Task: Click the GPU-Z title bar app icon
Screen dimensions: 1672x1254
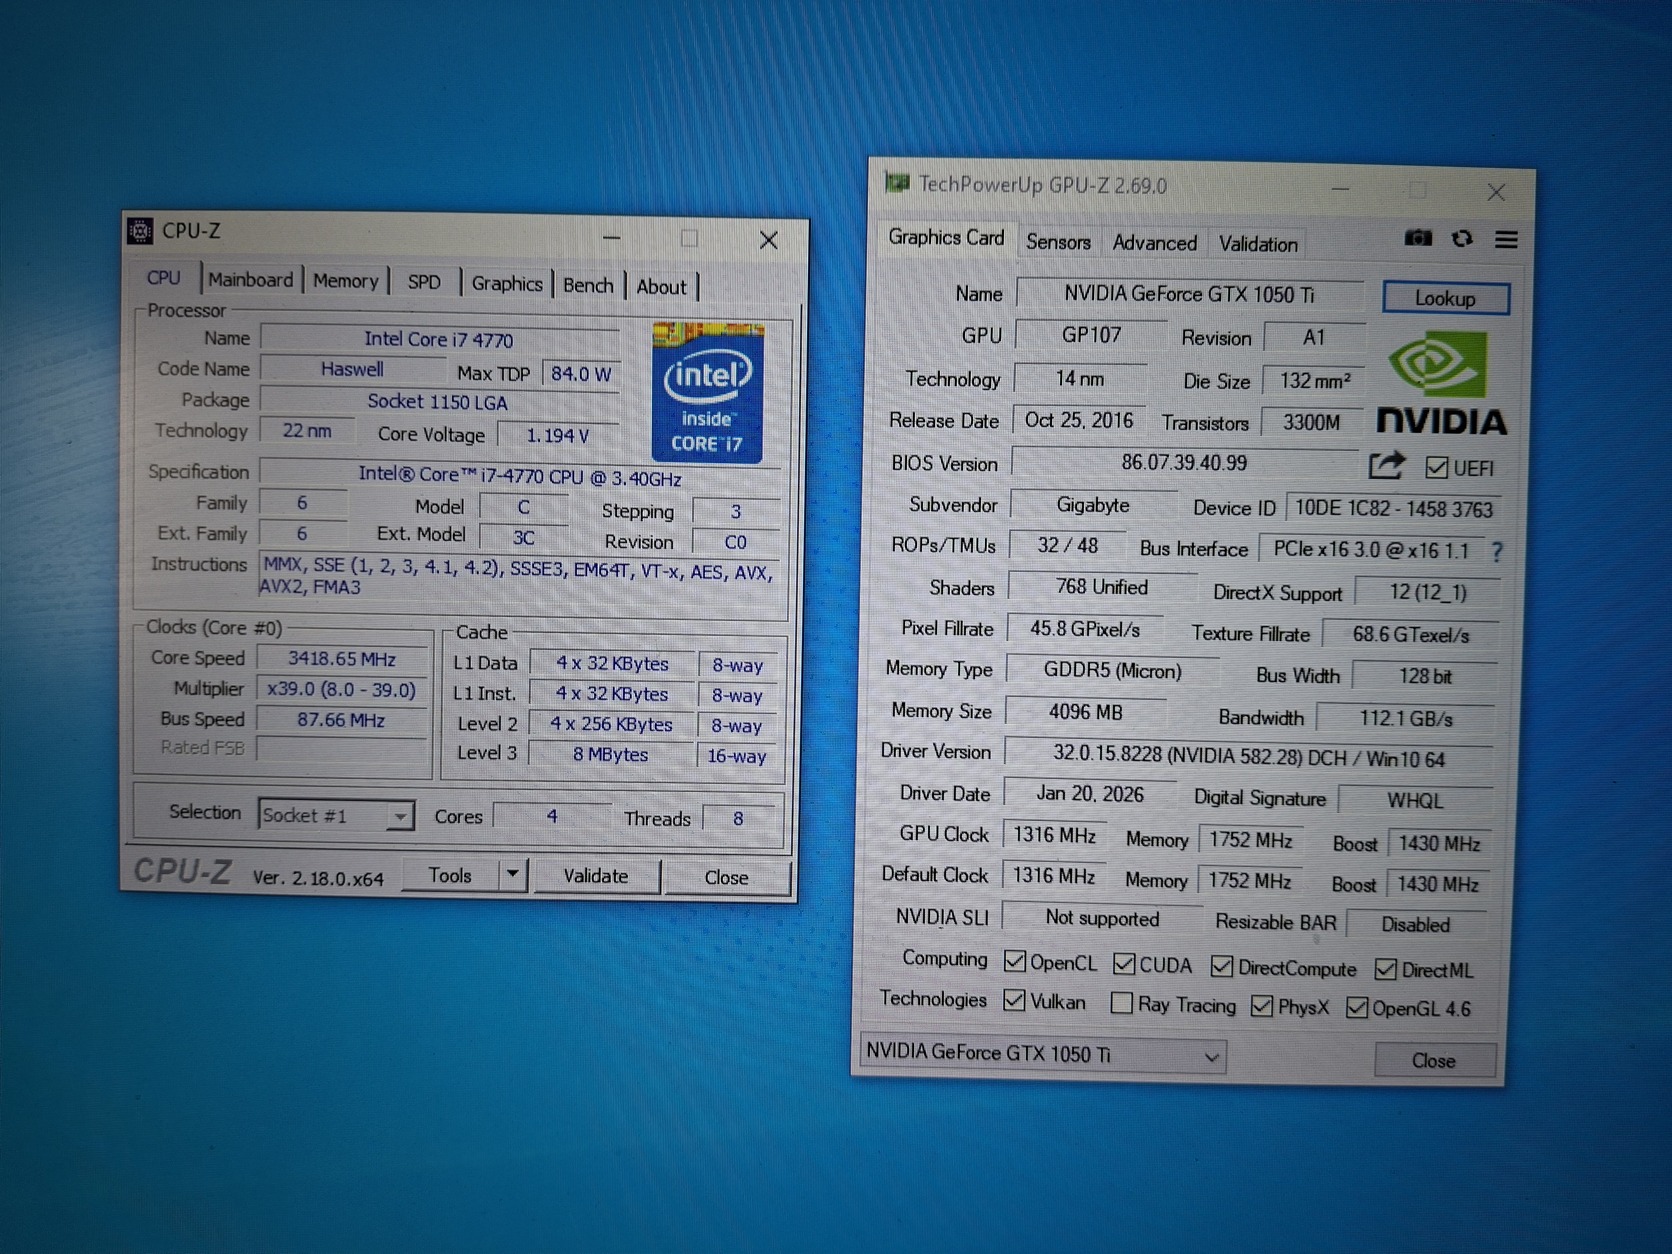Action: pos(897,183)
